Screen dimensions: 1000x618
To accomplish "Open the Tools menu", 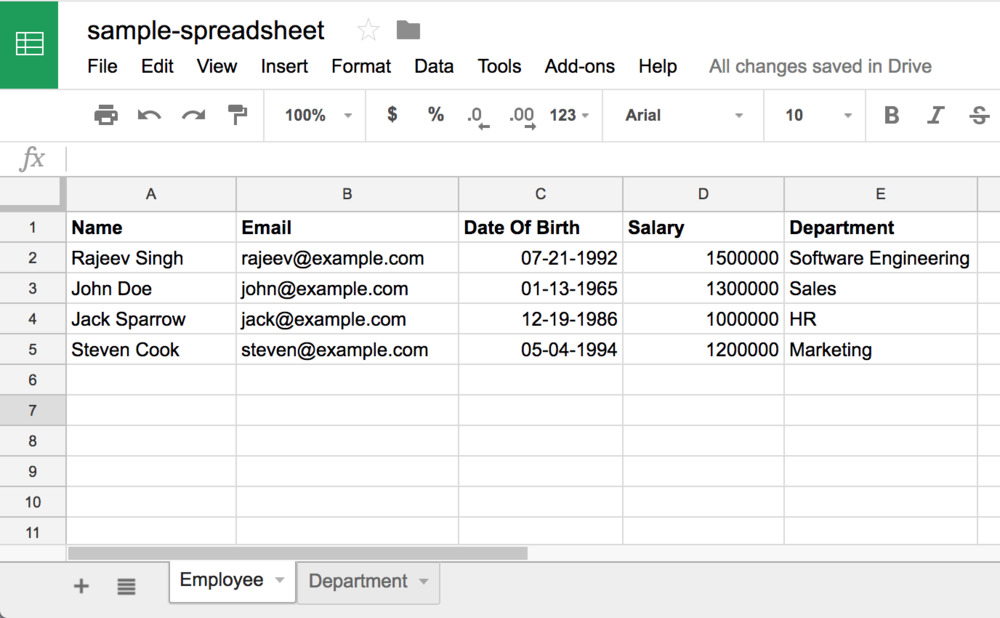I will click(x=499, y=66).
